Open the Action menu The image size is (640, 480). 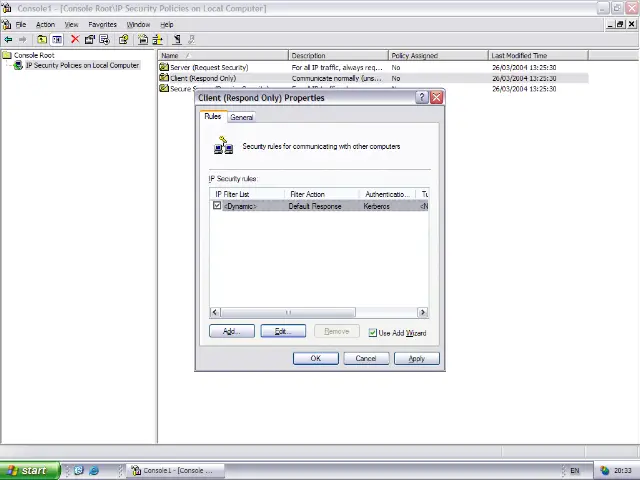(45, 24)
